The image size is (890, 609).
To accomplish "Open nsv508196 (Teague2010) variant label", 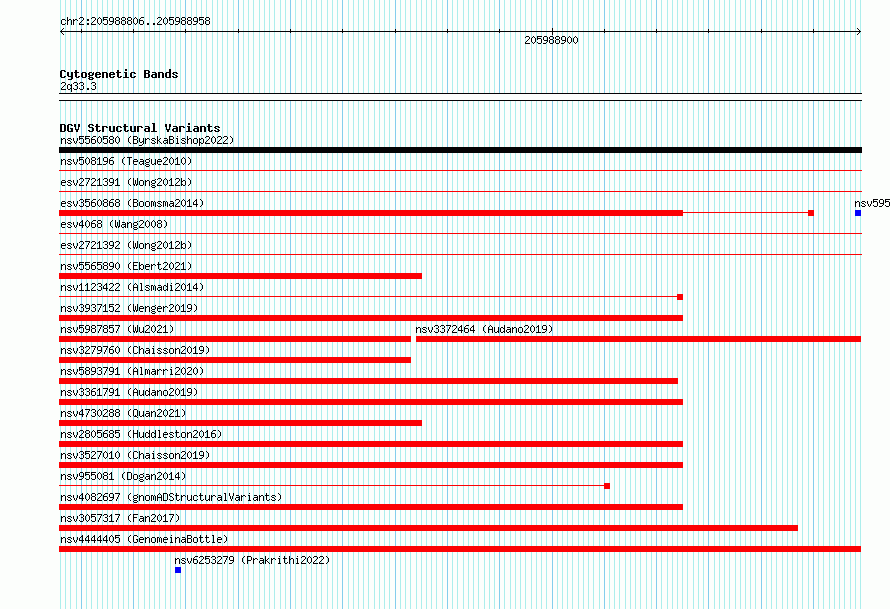I will [x=126, y=161].
